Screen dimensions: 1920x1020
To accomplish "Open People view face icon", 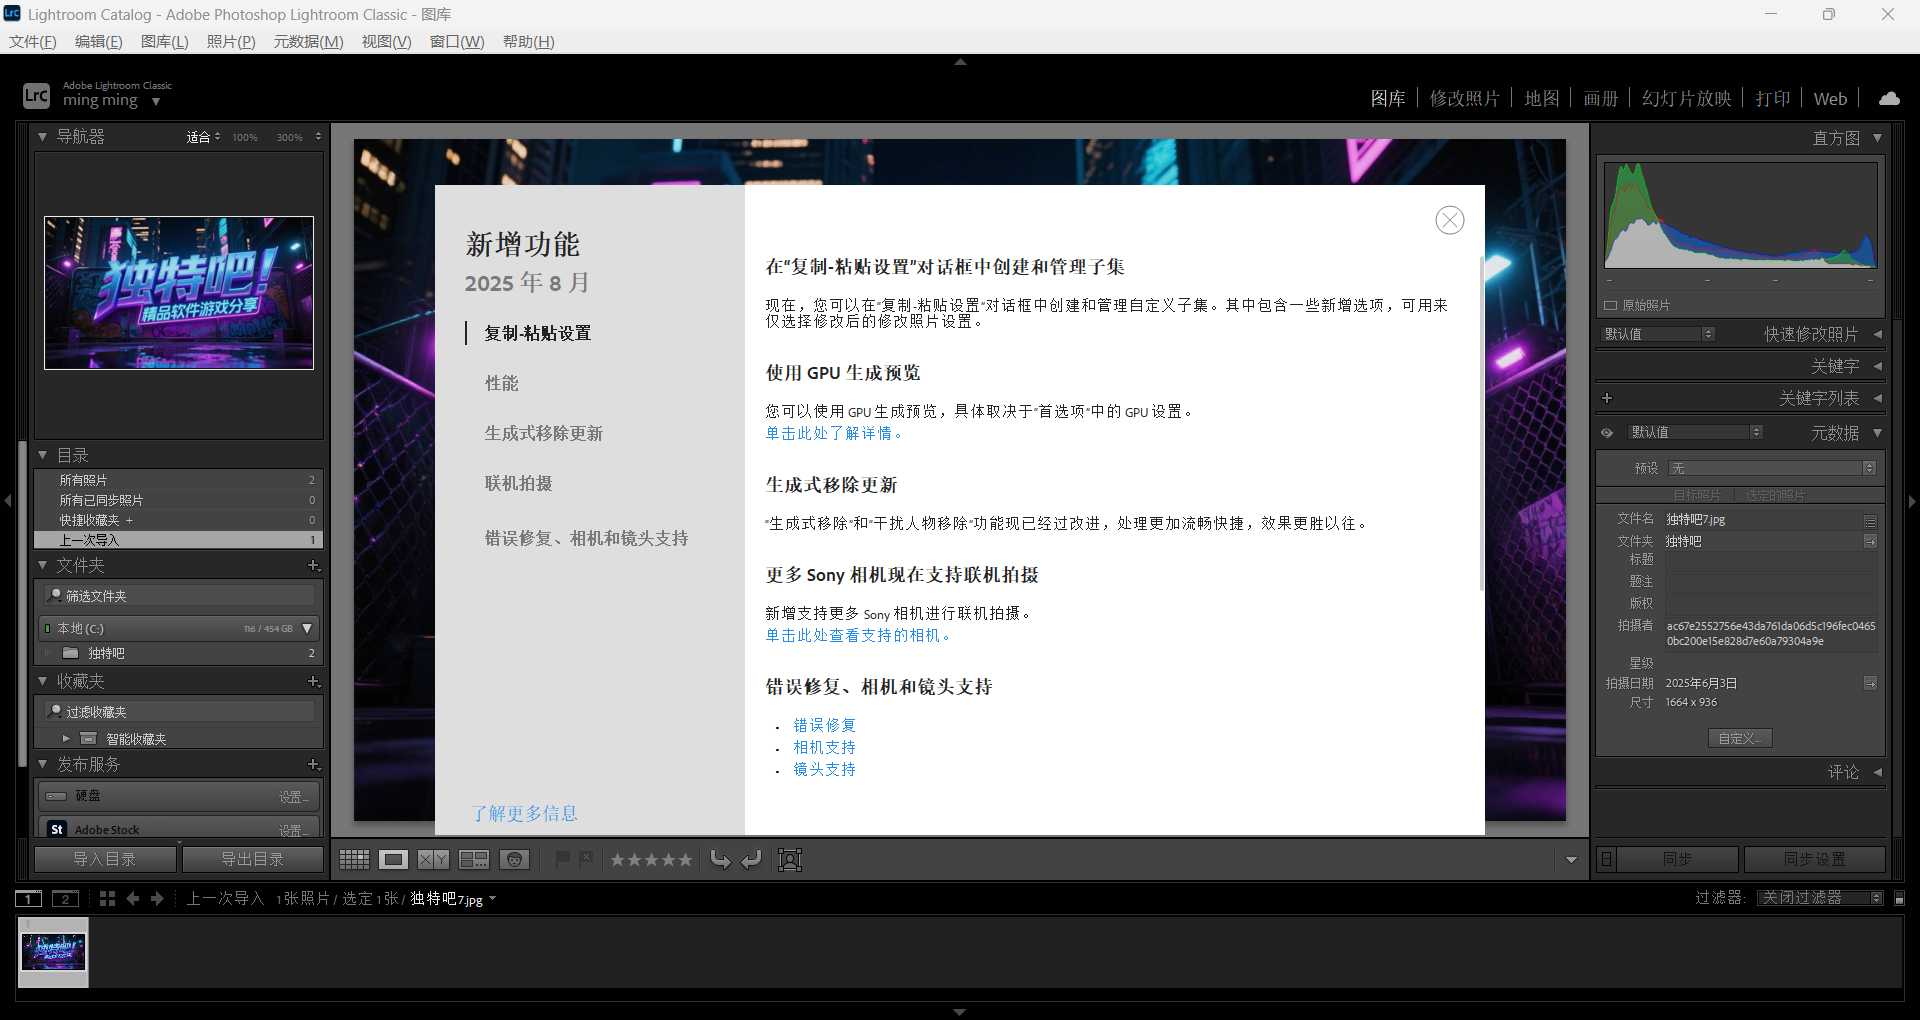I will pos(514,859).
